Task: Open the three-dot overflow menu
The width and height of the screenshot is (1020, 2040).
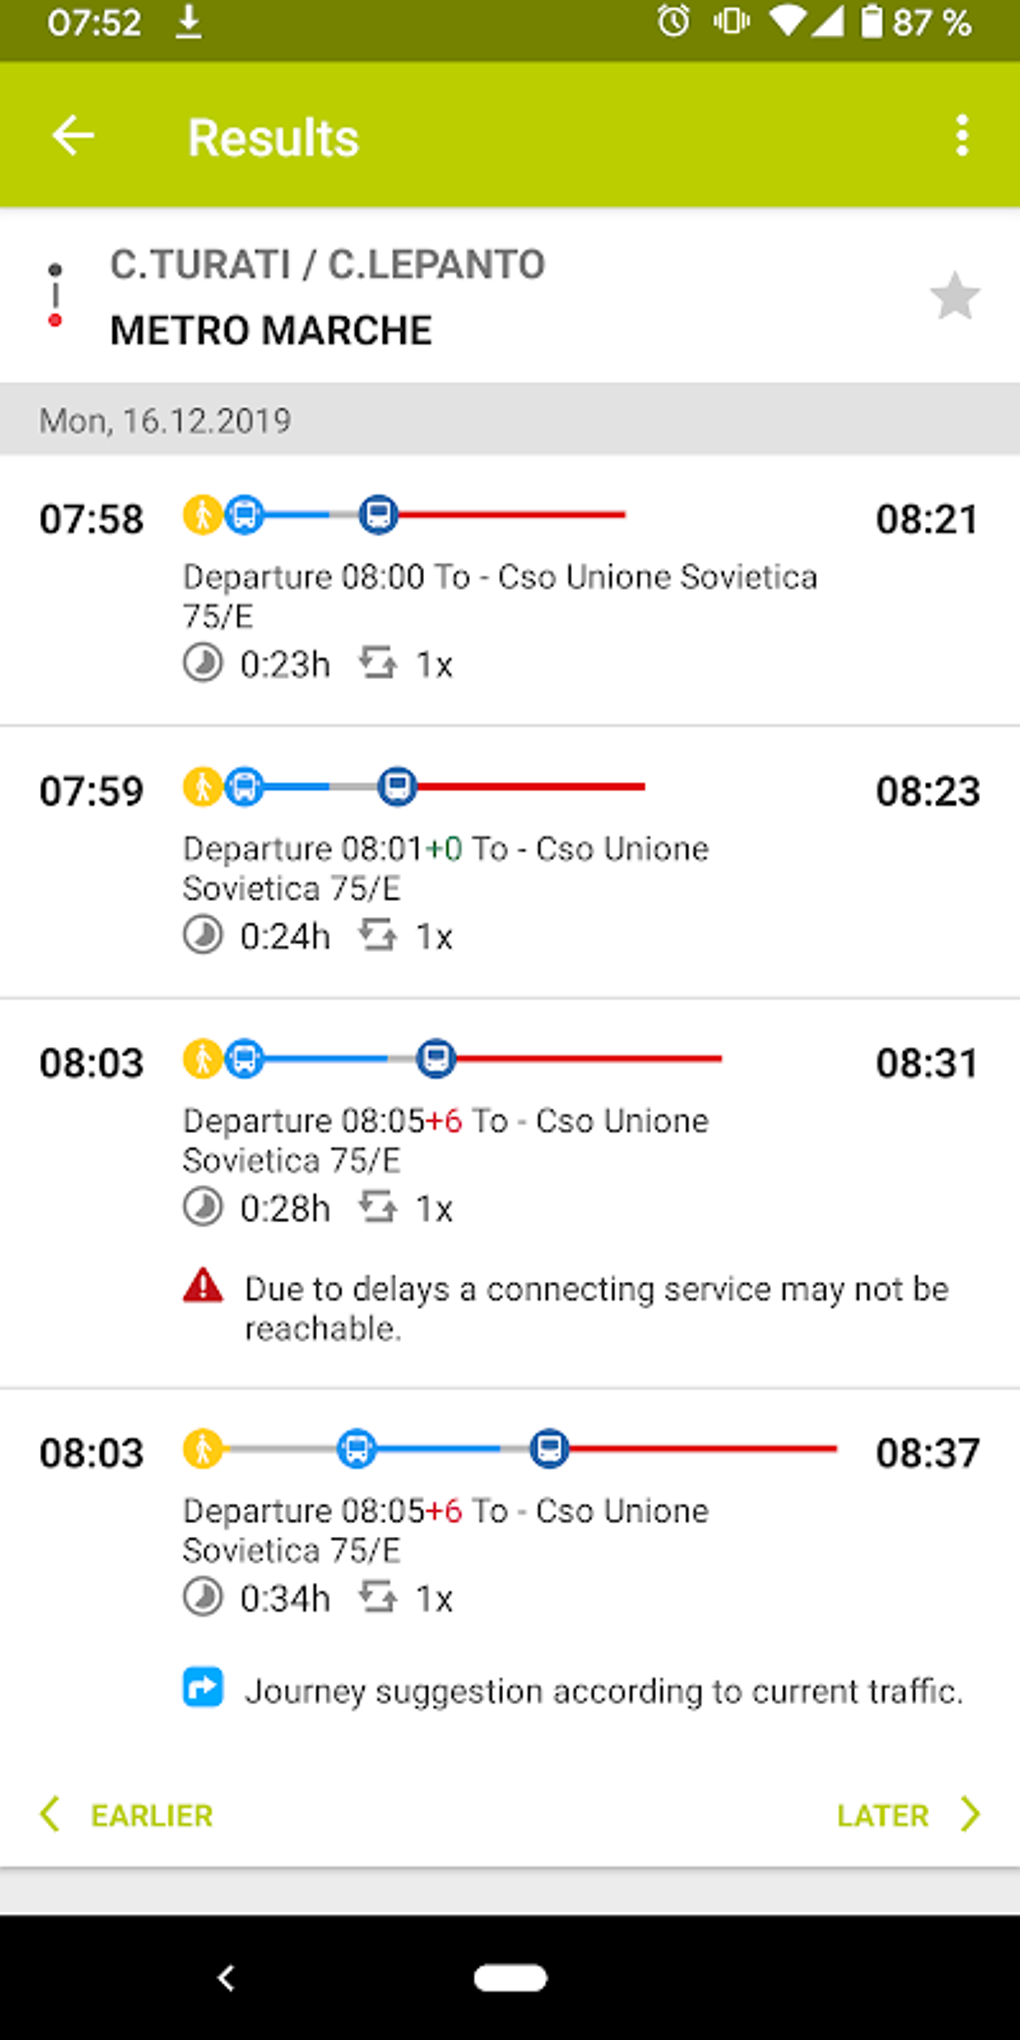Action: [x=961, y=136]
